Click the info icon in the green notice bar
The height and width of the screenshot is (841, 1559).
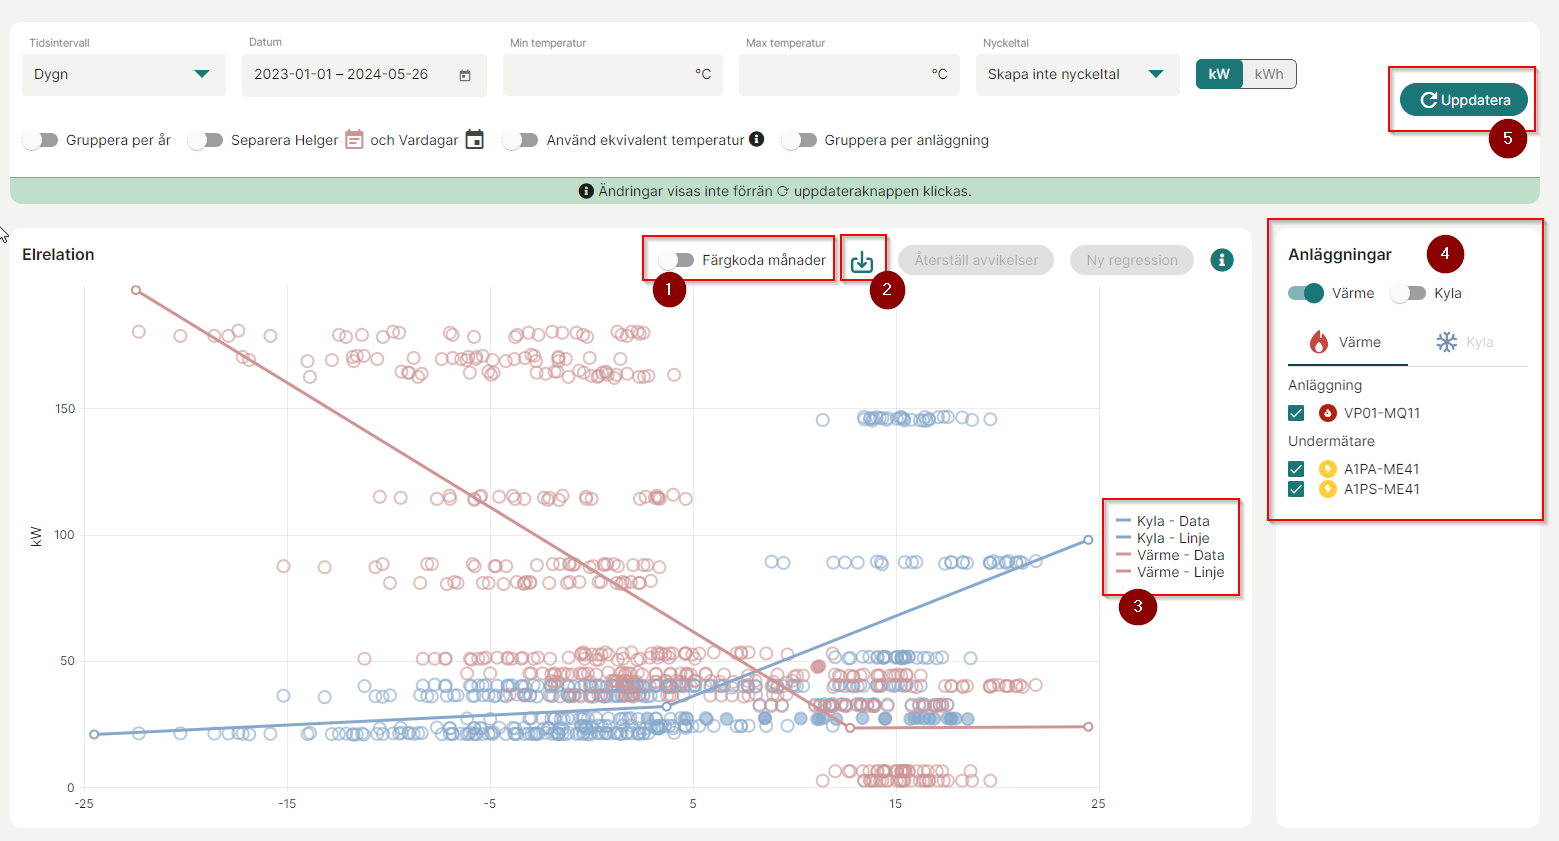(586, 191)
